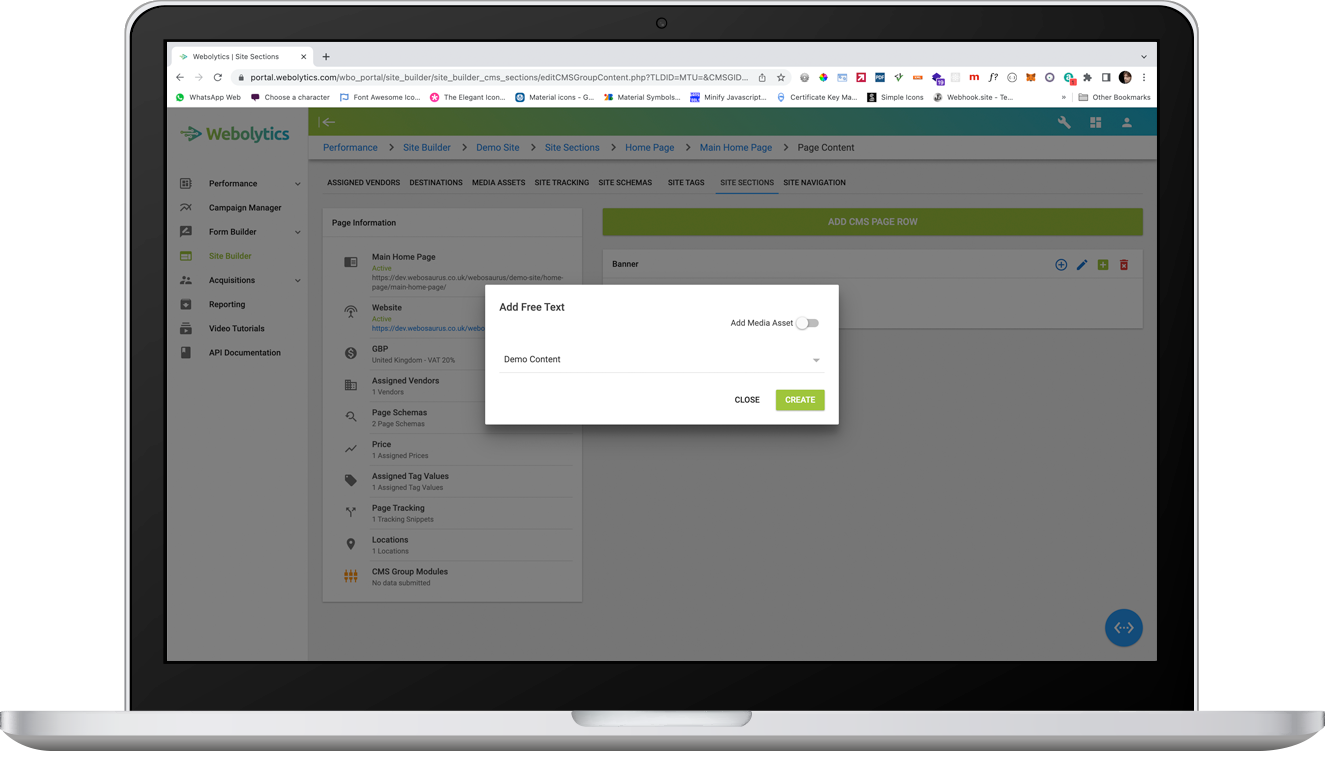Image resolution: width=1325 pixels, height=780 pixels.
Task: Go back with the browser back arrow
Action: [x=180, y=77]
